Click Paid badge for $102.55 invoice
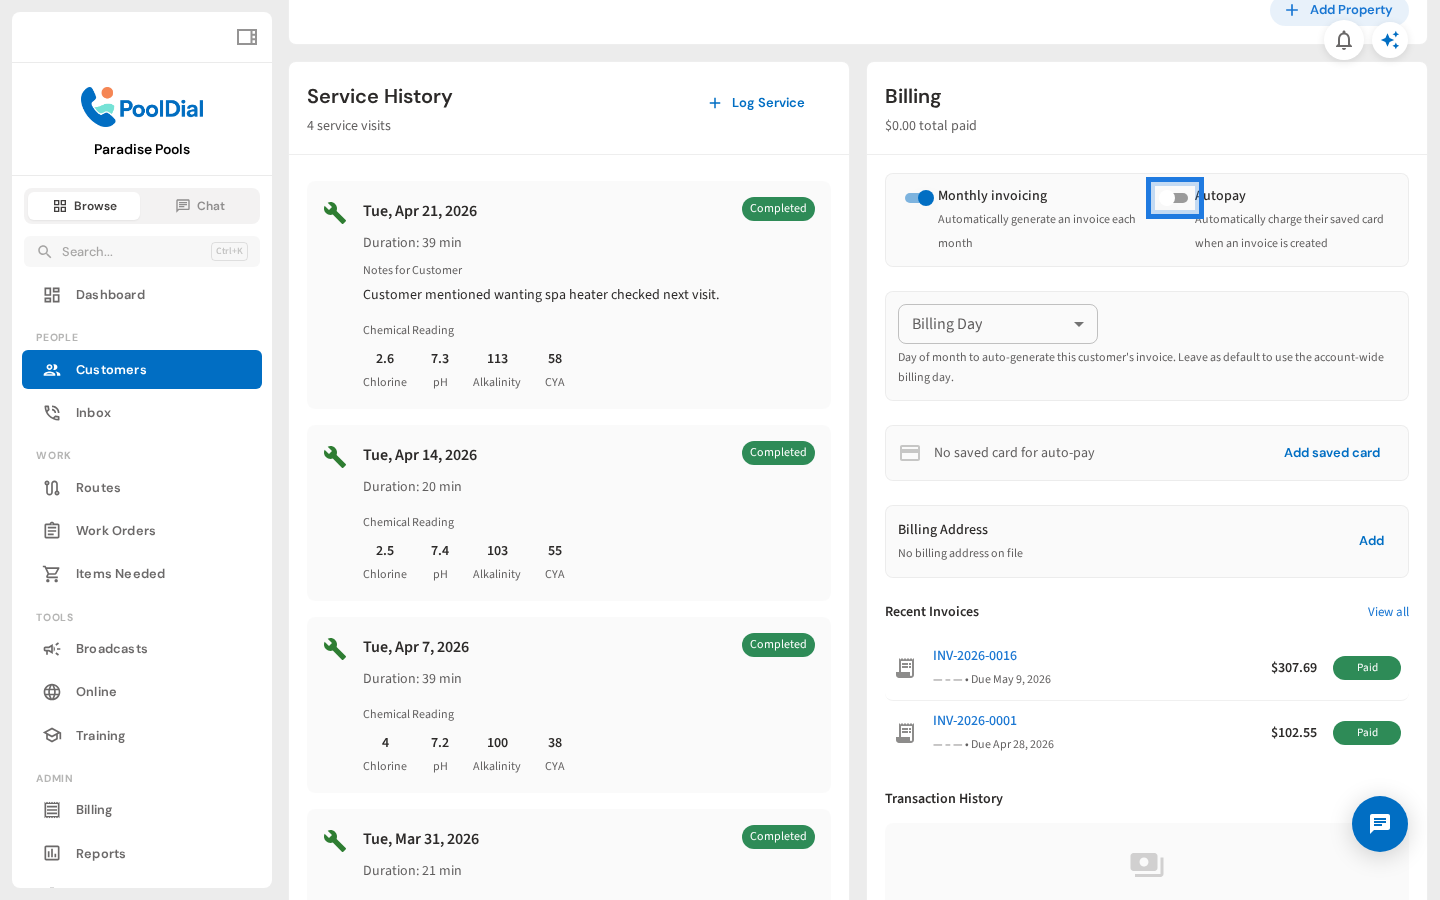Screen dimensions: 1440x900 tap(1367, 733)
